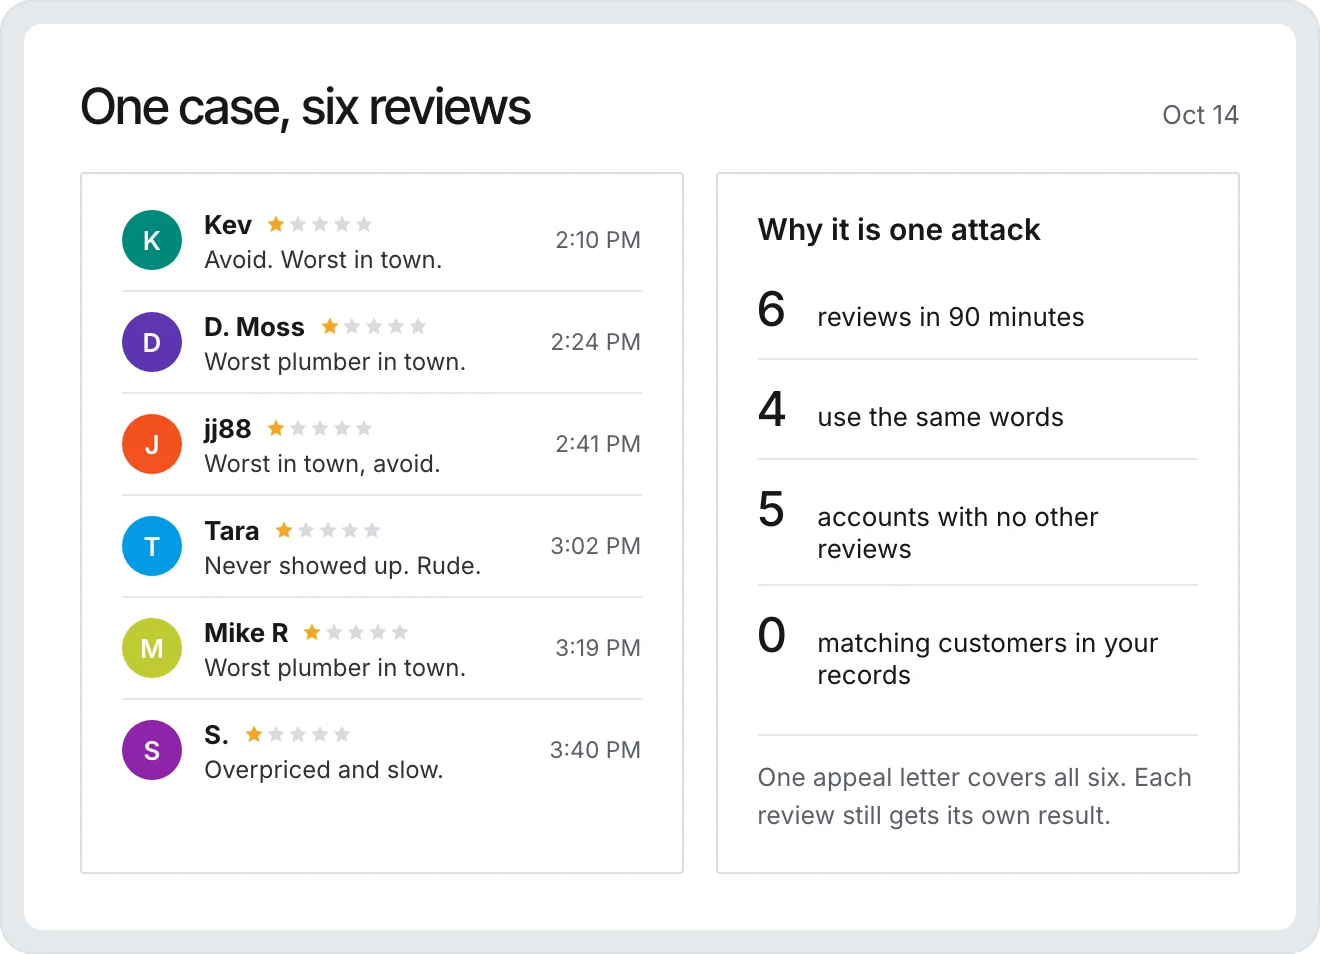The image size is (1320, 954).
Task: Click jj88's one-star rating
Action: point(320,428)
